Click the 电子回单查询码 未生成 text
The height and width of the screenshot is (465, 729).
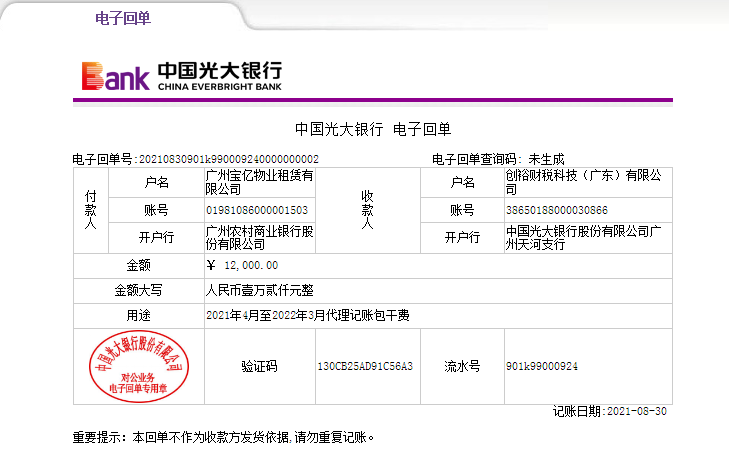[x=498, y=159]
